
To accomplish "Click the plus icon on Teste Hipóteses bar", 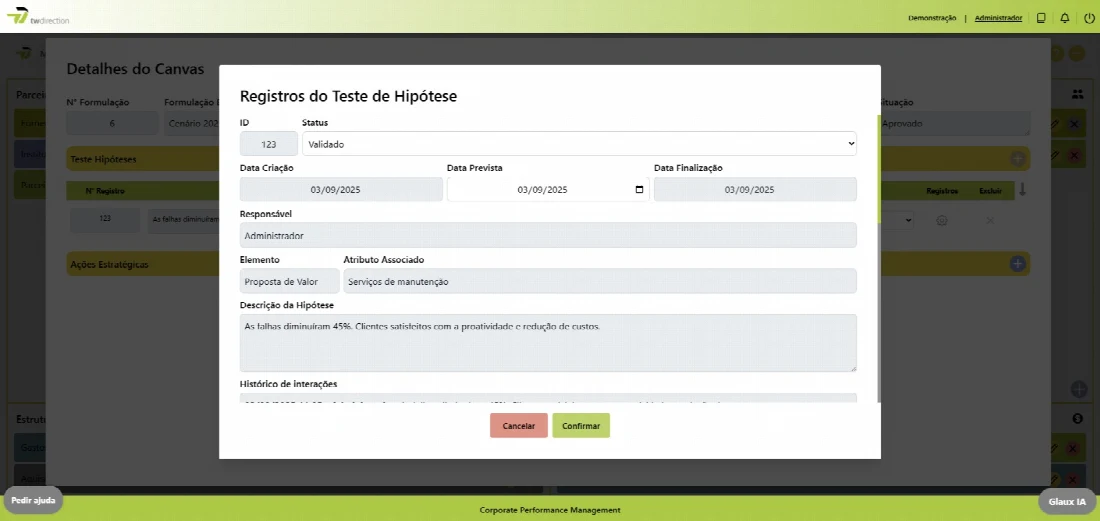I will pyautogui.click(x=1018, y=158).
